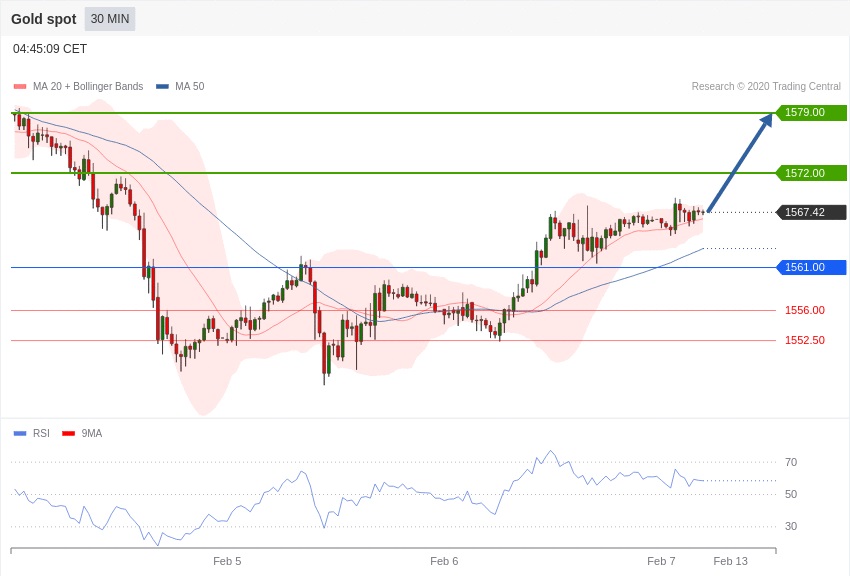Click the blue upward forecast arrow
The image size is (850, 576).
click(740, 163)
